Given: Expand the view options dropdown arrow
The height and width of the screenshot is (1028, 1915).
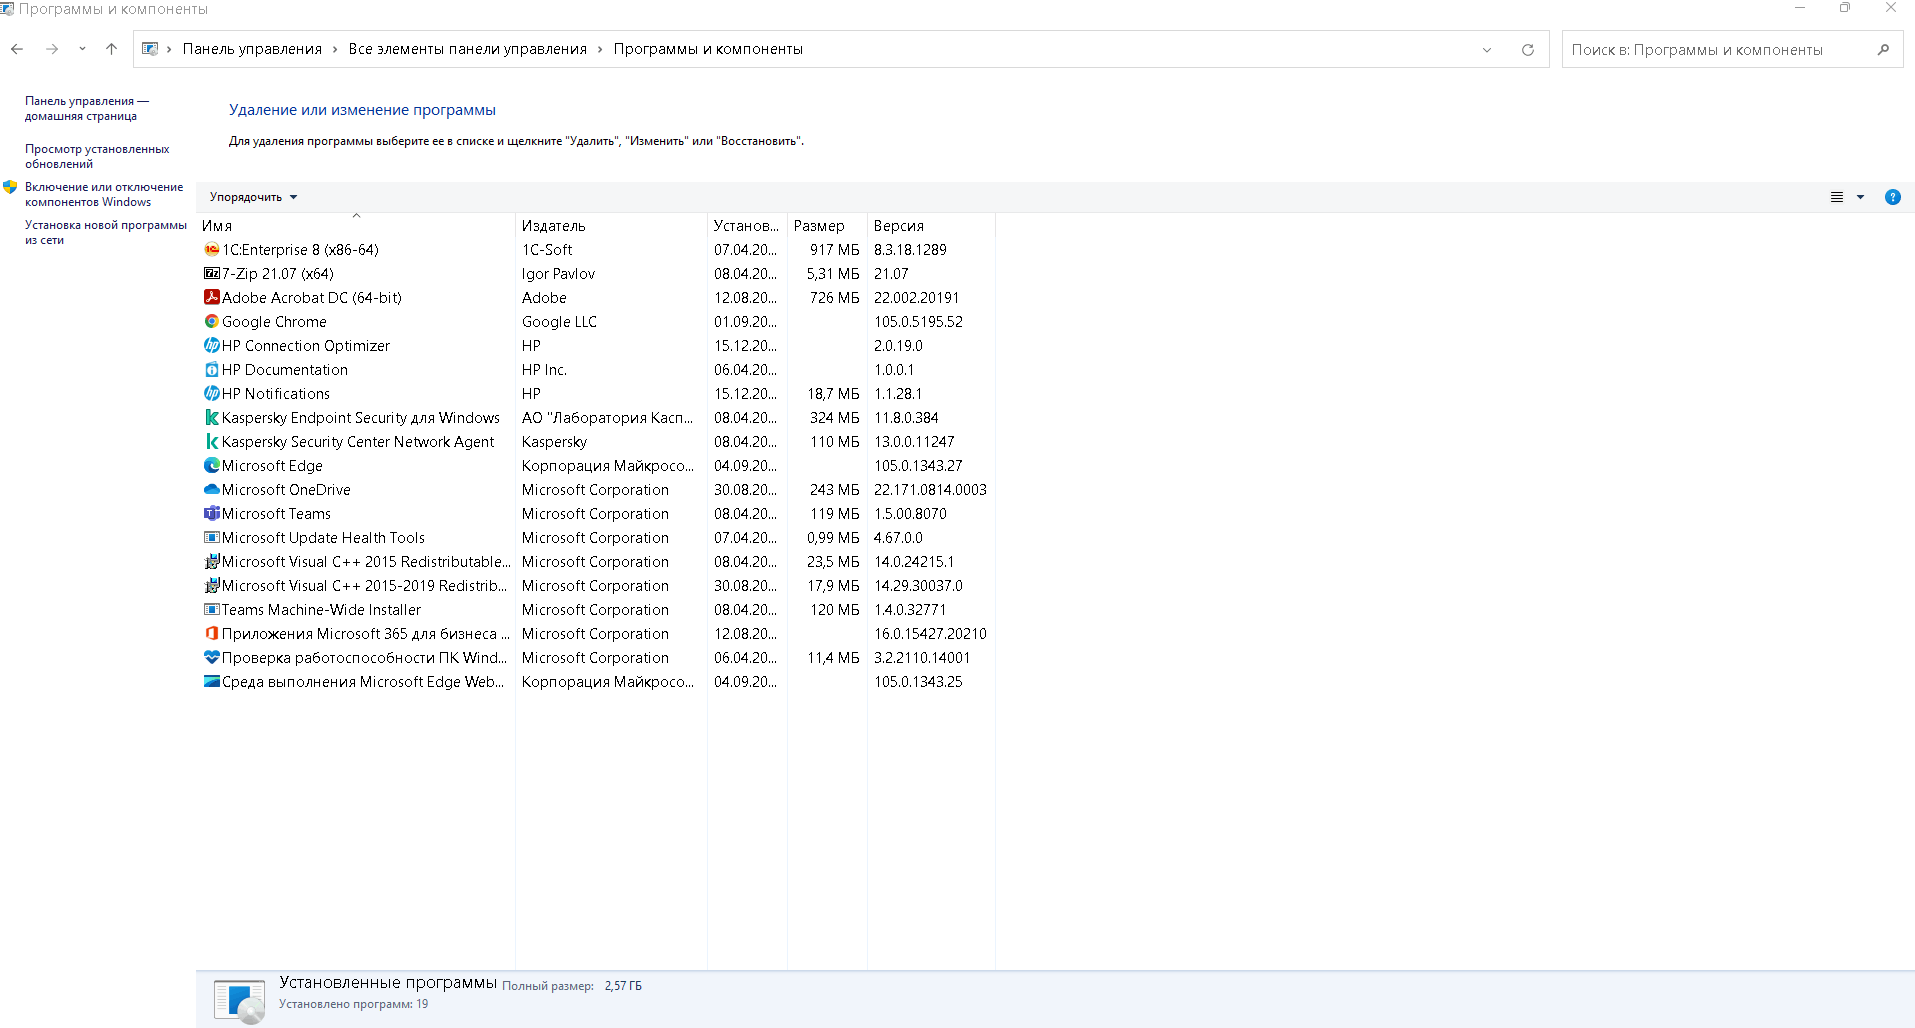Looking at the screenshot, I should (x=1861, y=197).
